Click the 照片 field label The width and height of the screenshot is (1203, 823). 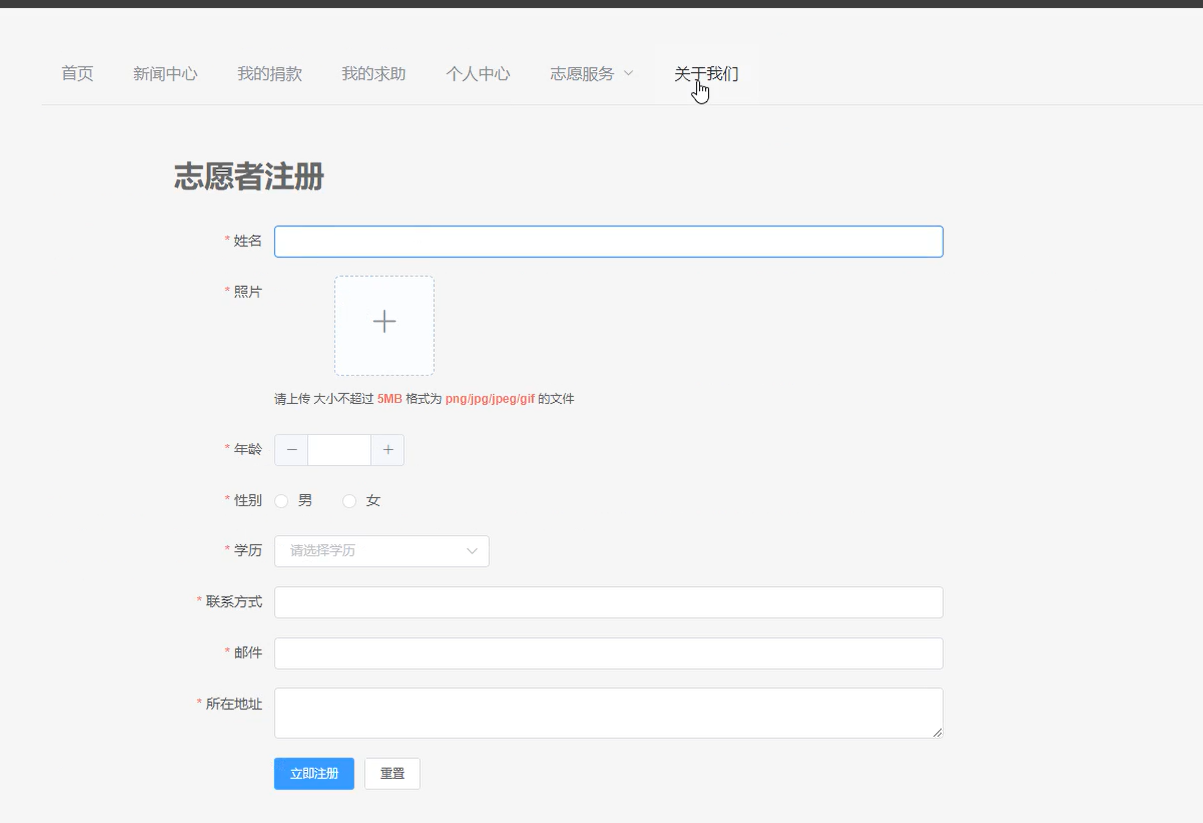pyautogui.click(x=248, y=292)
